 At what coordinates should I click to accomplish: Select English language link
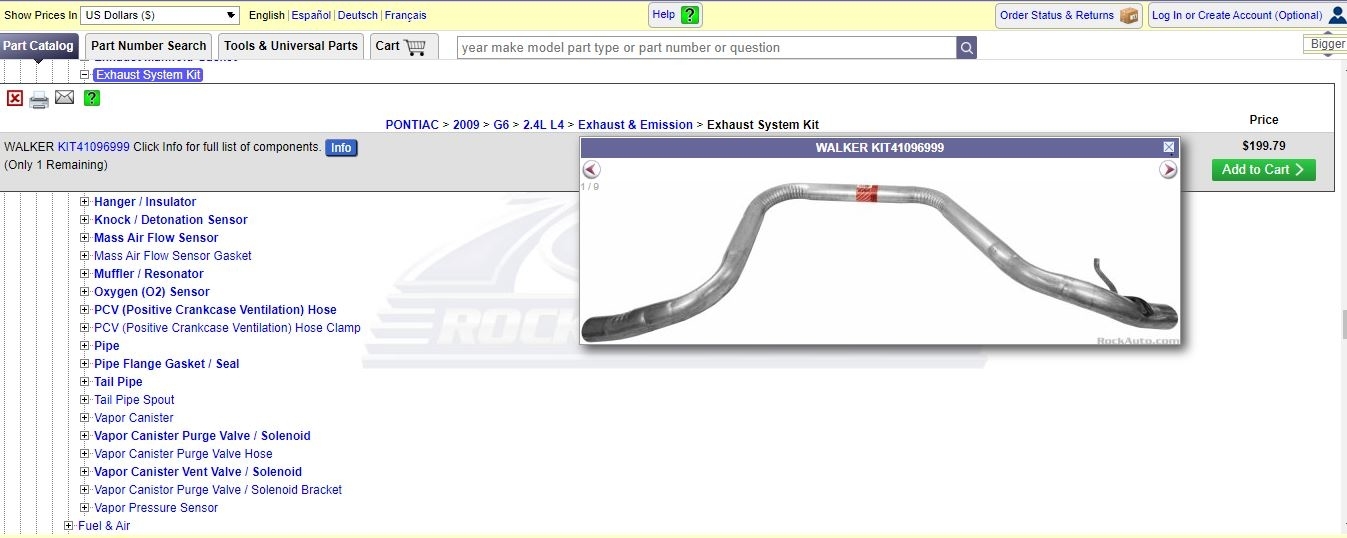tap(267, 15)
